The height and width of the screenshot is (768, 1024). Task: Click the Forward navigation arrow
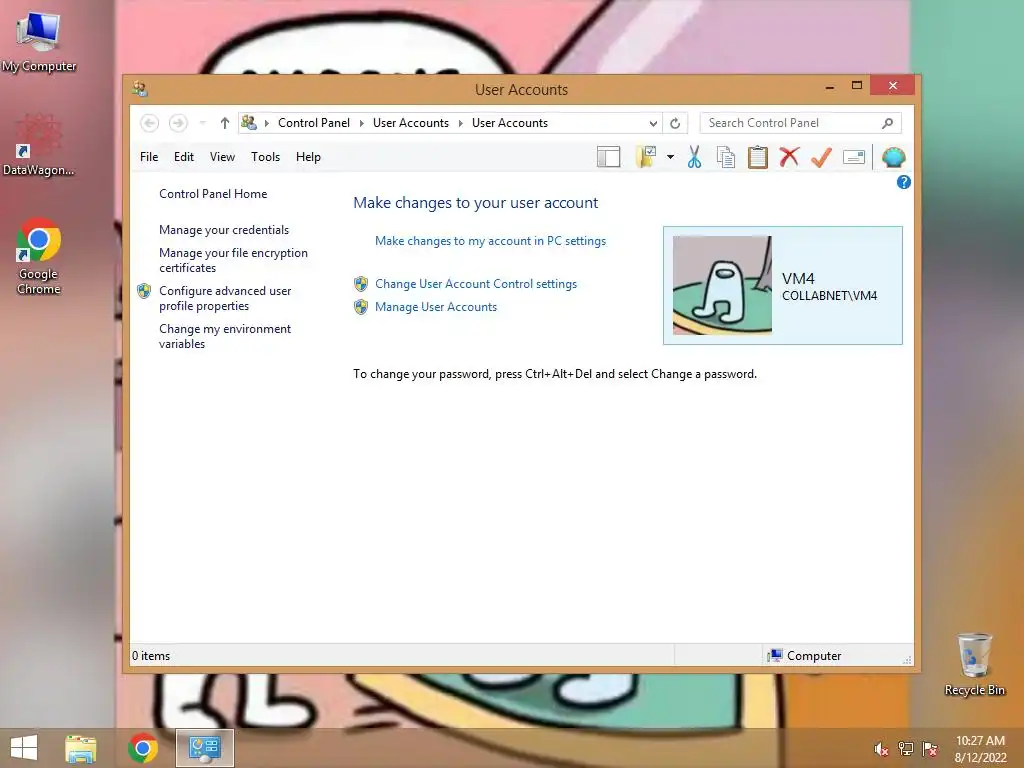[x=178, y=123]
